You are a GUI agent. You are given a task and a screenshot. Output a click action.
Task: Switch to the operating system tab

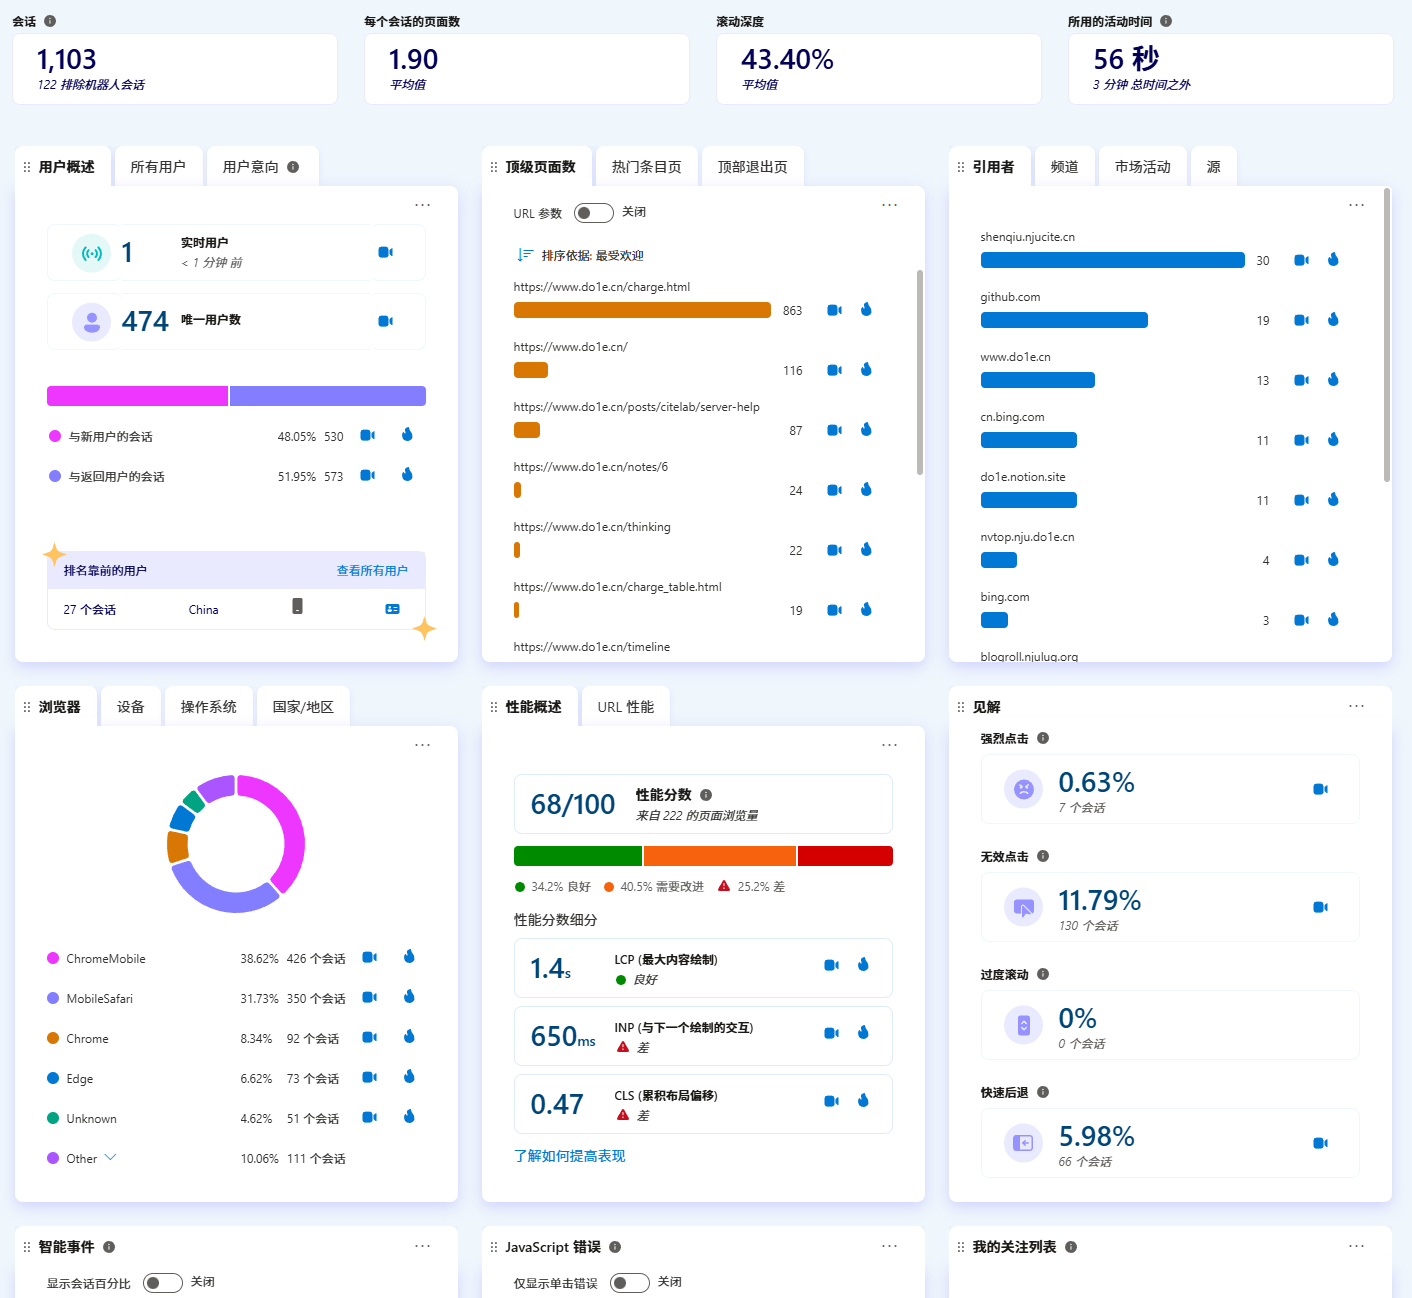[208, 707]
